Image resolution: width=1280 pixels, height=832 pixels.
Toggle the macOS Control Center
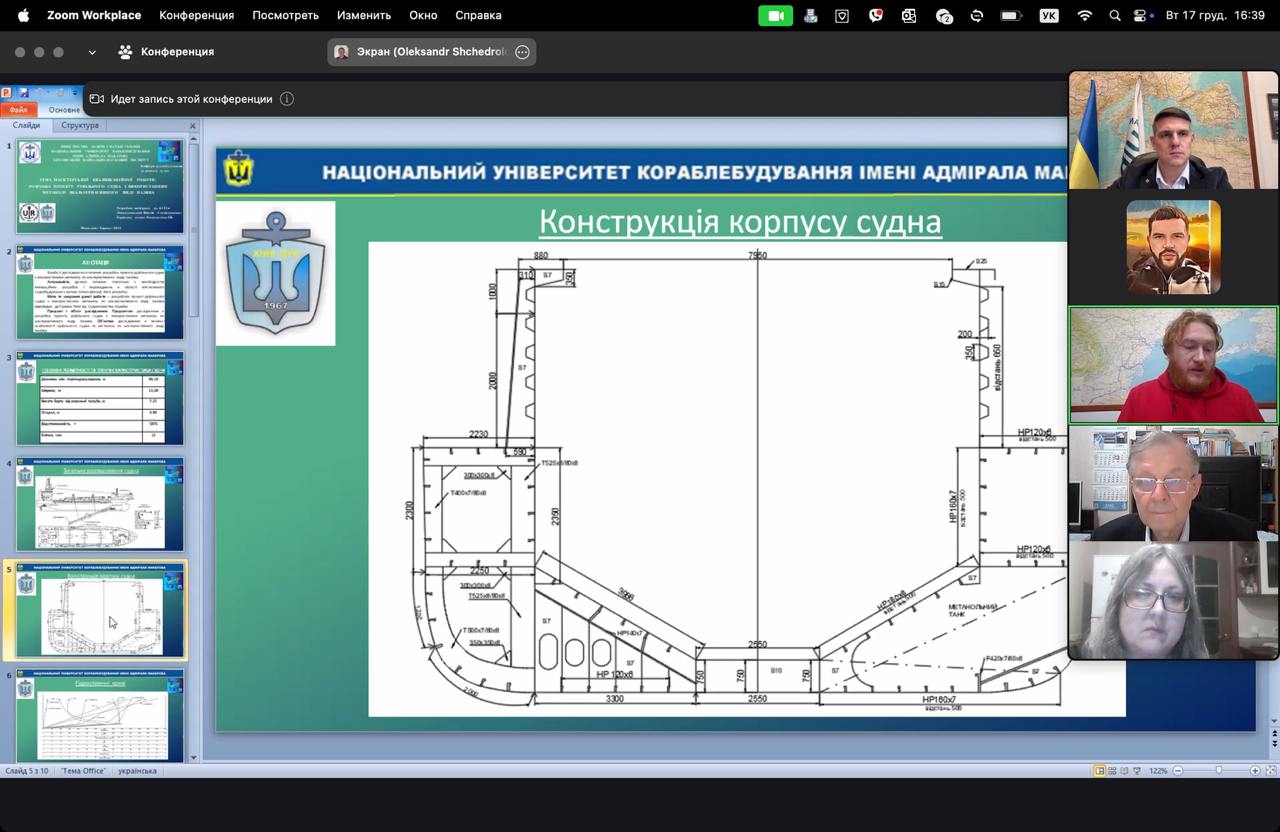pyautogui.click(x=1140, y=15)
